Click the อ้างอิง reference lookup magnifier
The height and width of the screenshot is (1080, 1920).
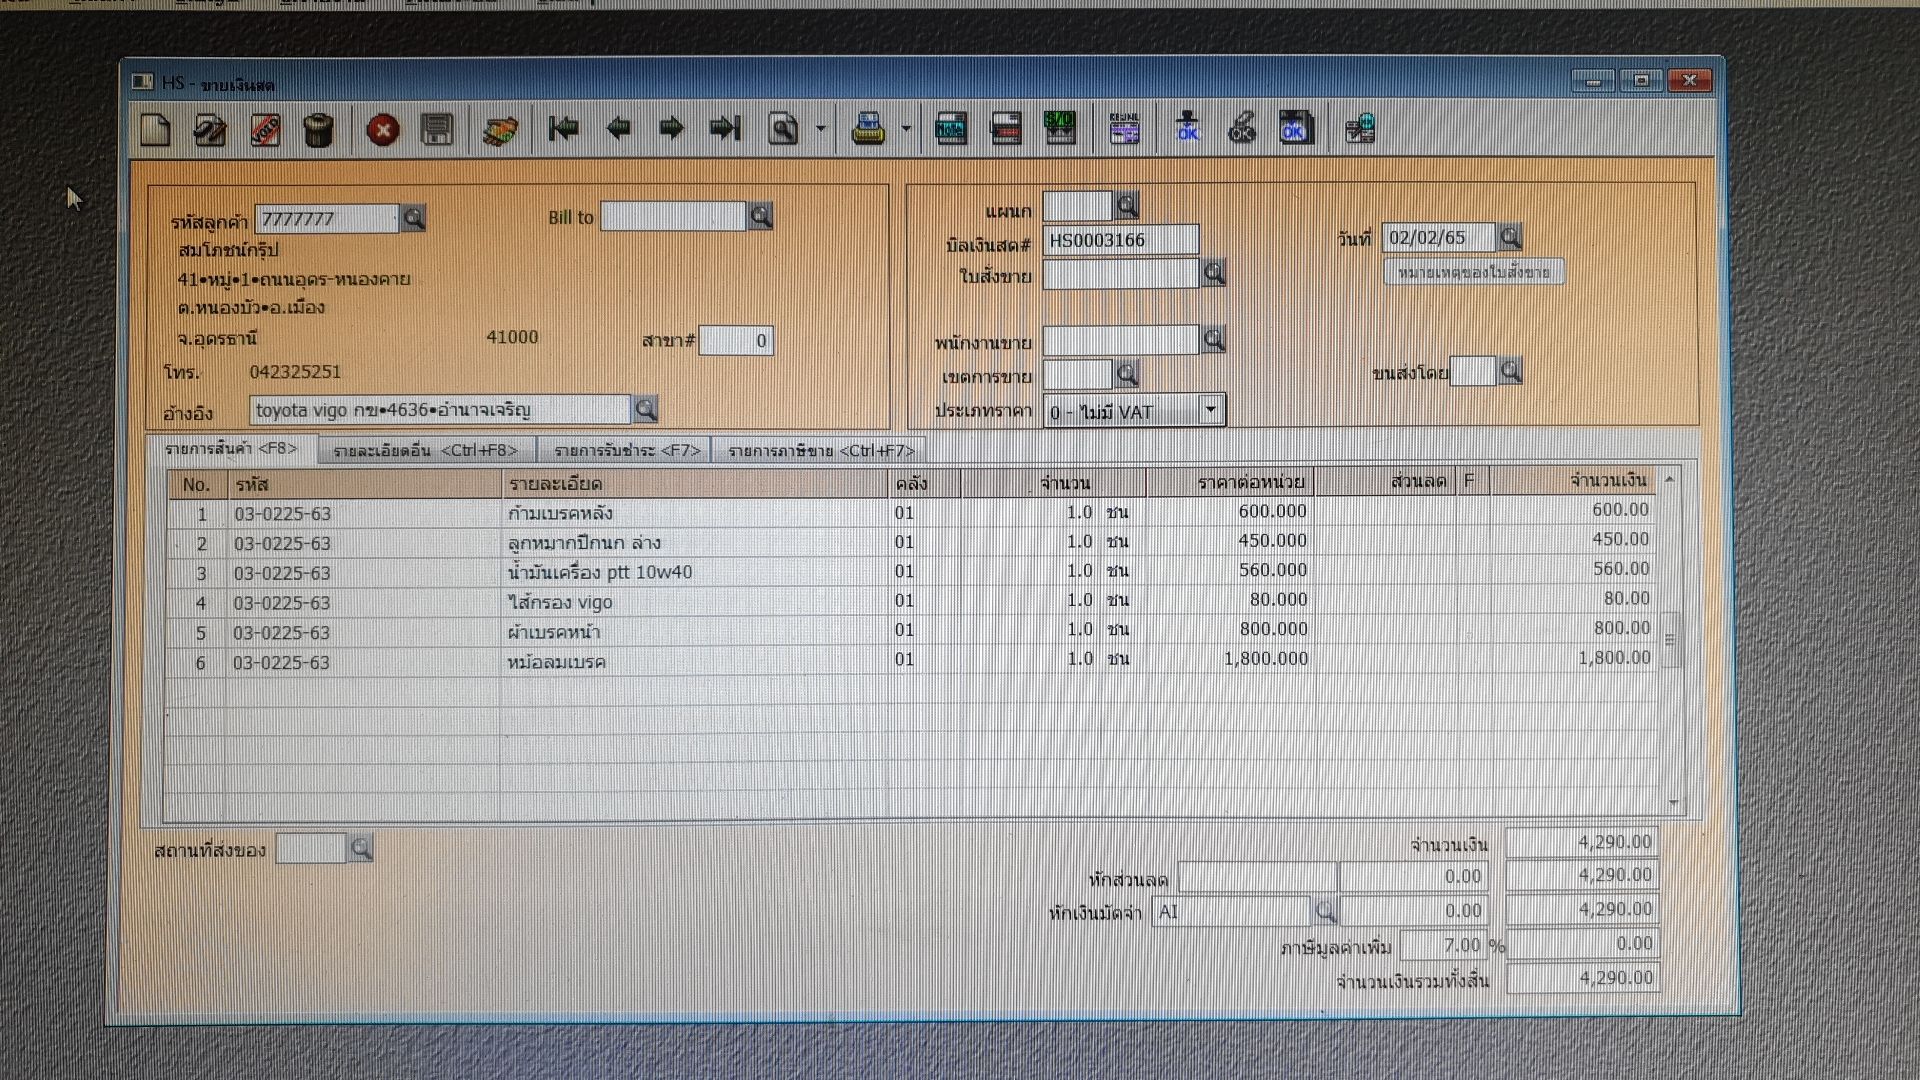(x=645, y=409)
